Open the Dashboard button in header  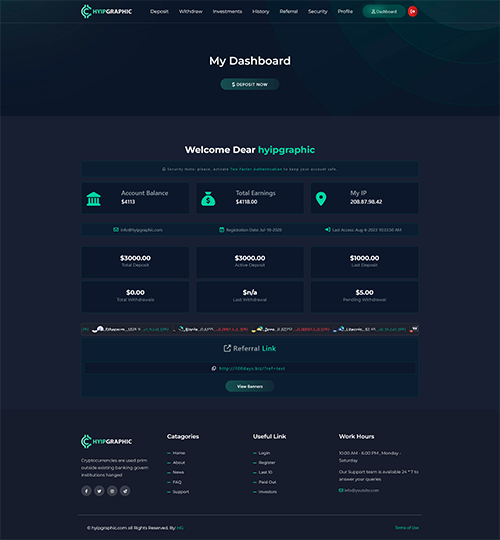pos(384,11)
